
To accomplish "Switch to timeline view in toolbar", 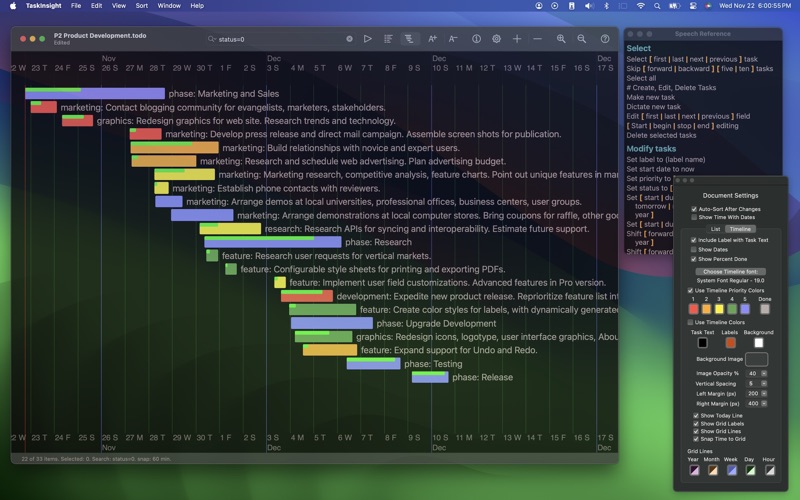I will coord(409,39).
